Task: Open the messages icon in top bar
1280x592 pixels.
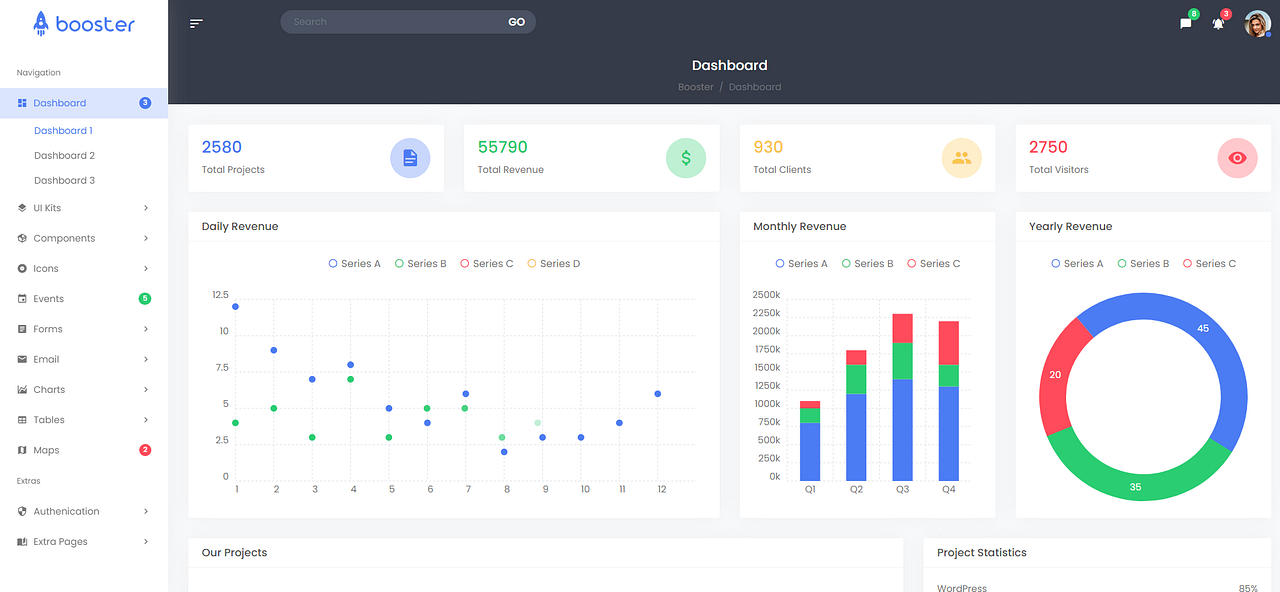Action: point(1184,23)
